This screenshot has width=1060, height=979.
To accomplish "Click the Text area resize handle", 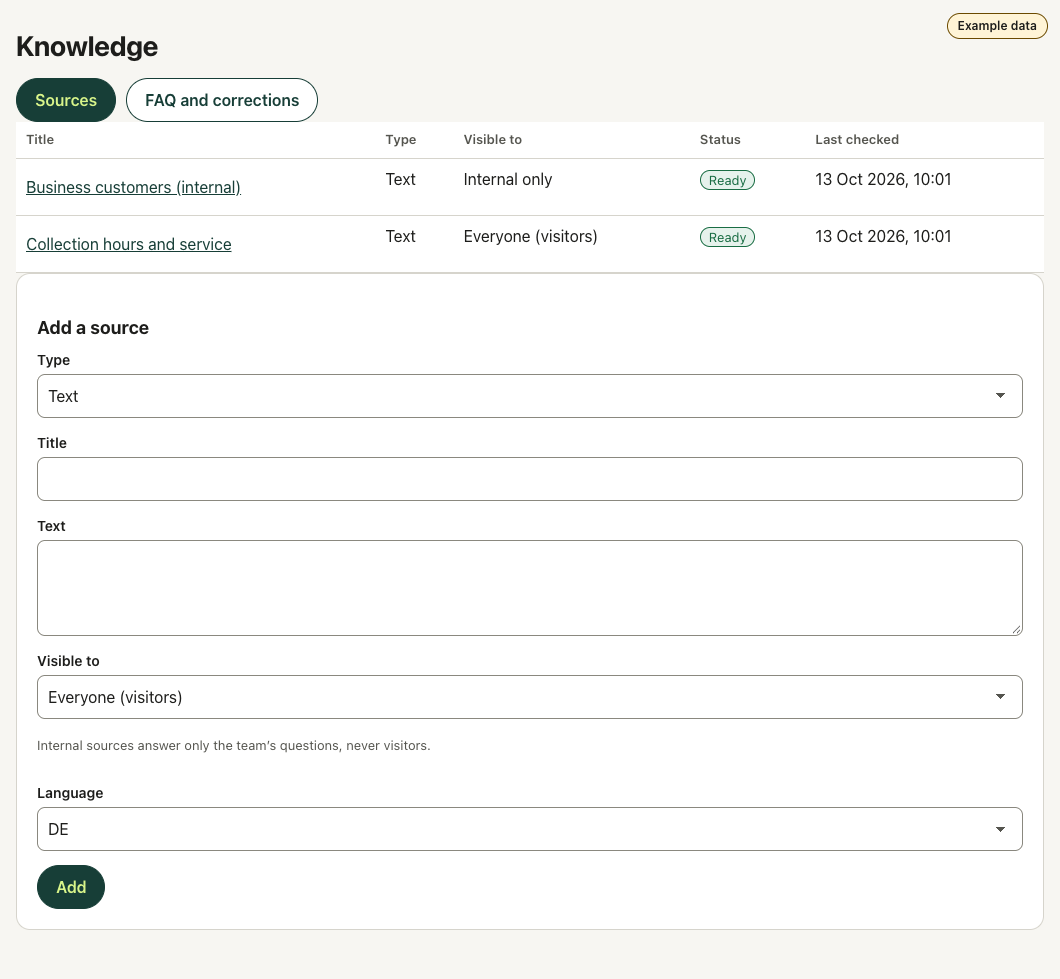I will (x=1016, y=629).
